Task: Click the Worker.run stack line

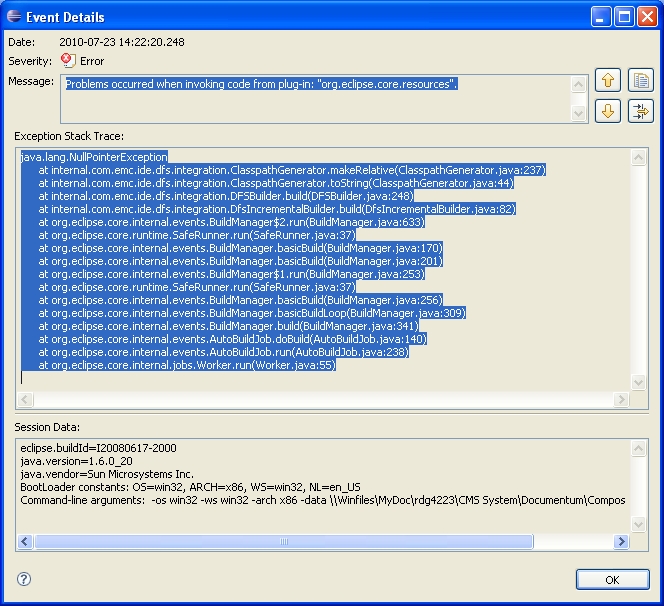Action: 187,365
